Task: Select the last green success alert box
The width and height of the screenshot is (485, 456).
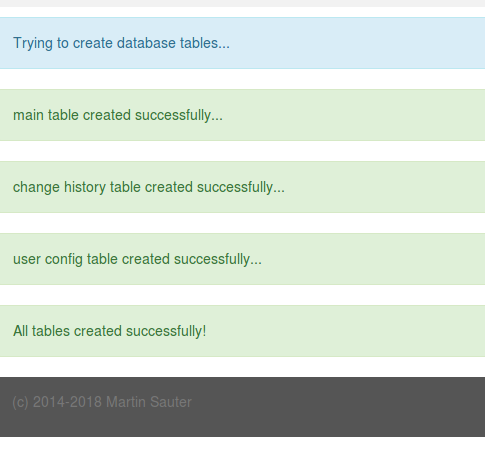Action: 242,331
